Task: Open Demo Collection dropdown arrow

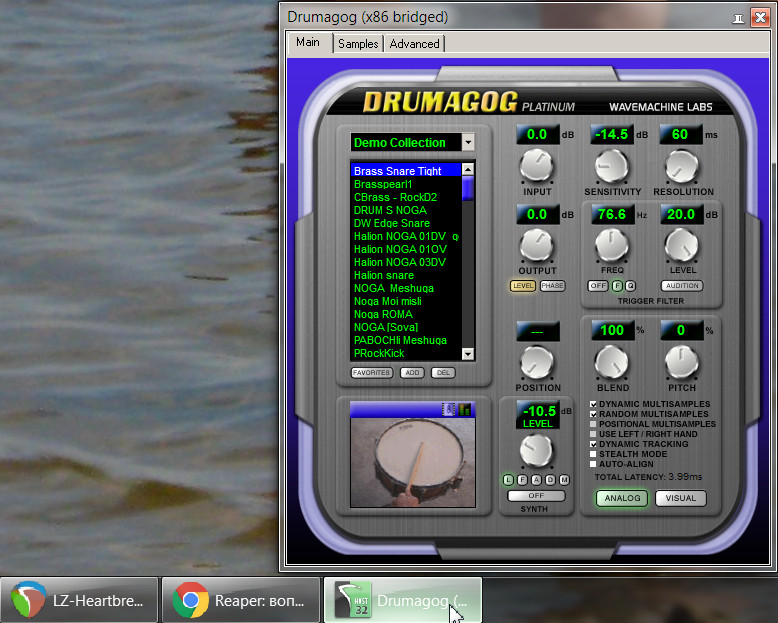Action: click(468, 143)
